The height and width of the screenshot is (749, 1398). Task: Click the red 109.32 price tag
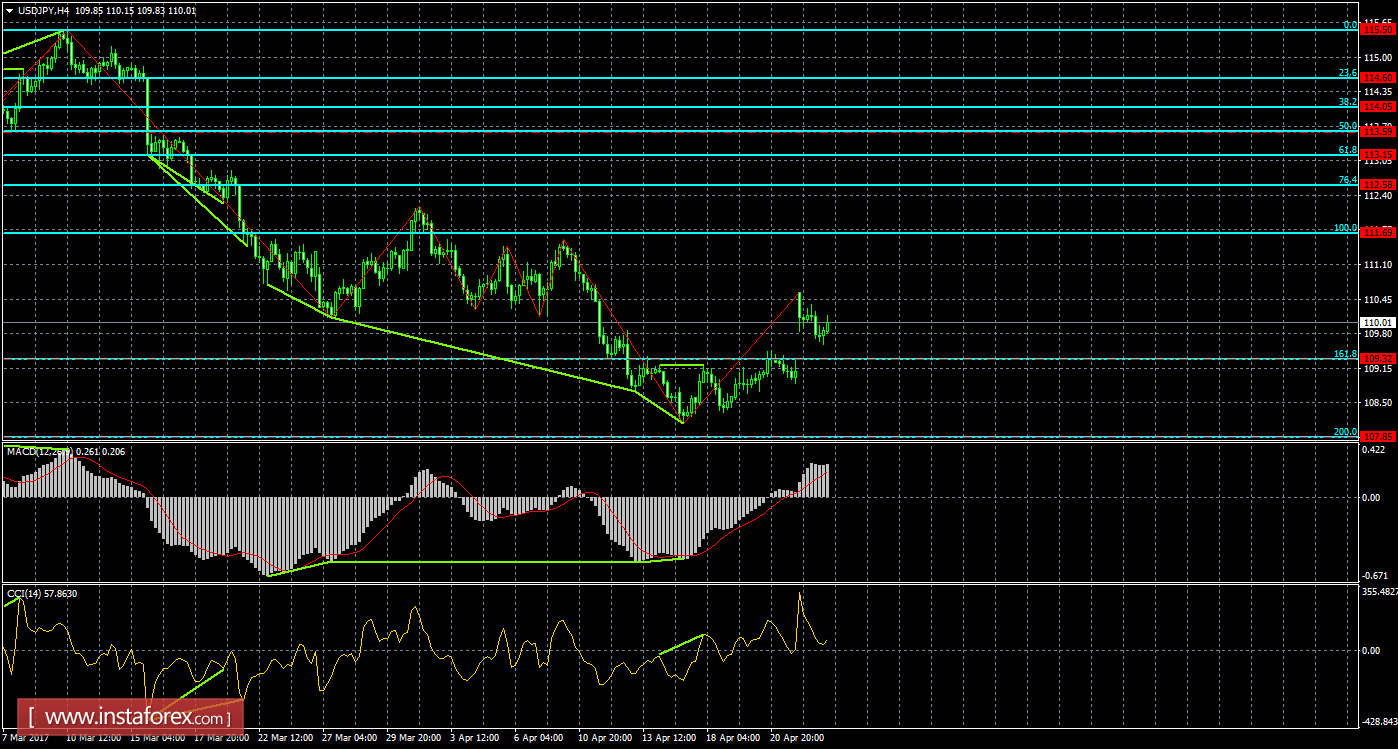(x=1378, y=358)
